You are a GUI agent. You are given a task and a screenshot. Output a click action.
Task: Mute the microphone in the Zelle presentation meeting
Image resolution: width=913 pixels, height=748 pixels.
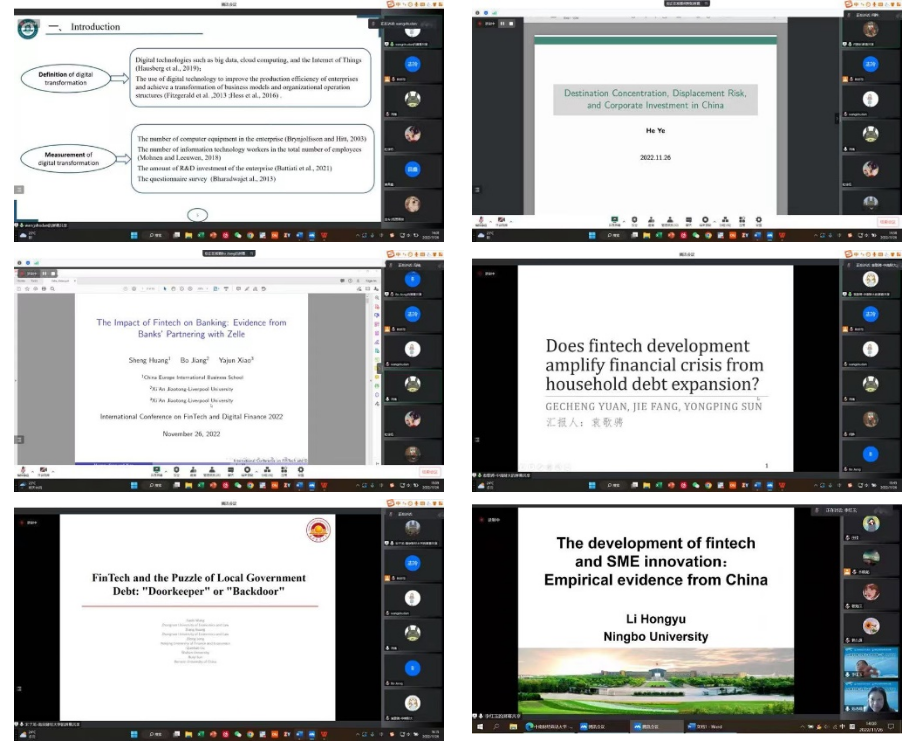point(22,468)
